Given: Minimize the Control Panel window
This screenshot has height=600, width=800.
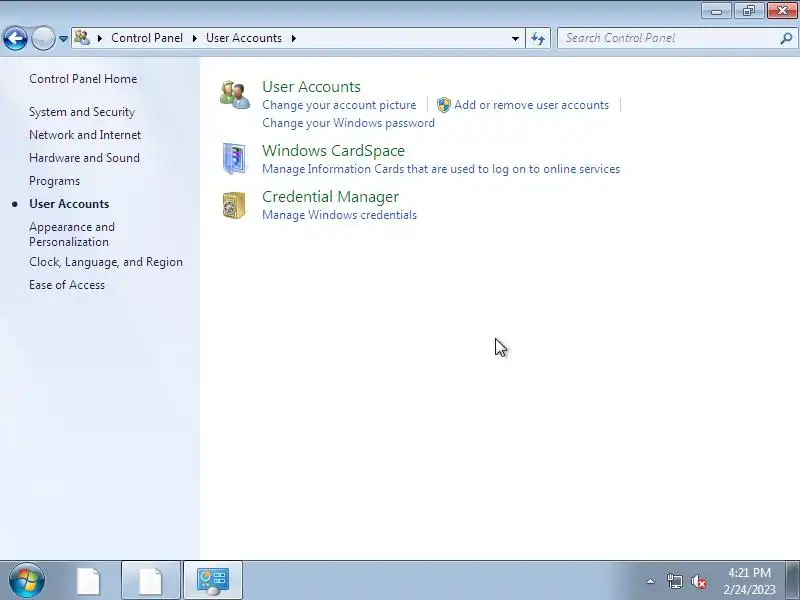Looking at the screenshot, I should (x=716, y=11).
